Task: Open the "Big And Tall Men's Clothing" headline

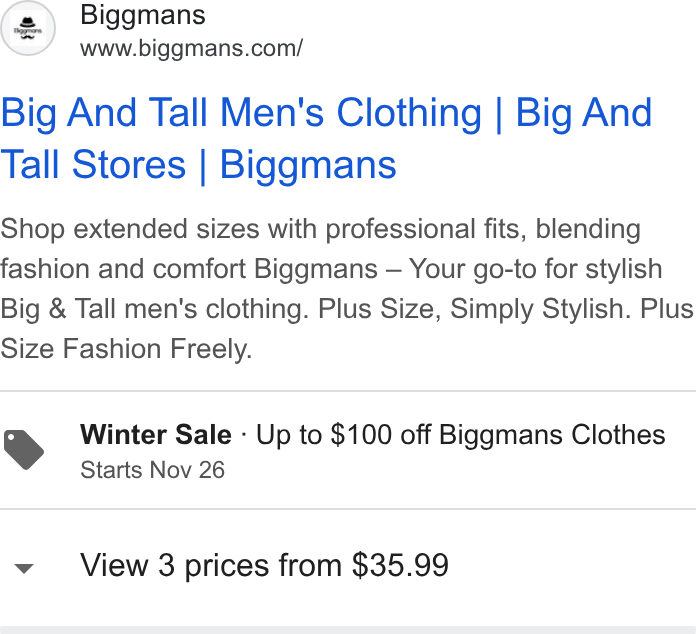Action: tap(241, 112)
